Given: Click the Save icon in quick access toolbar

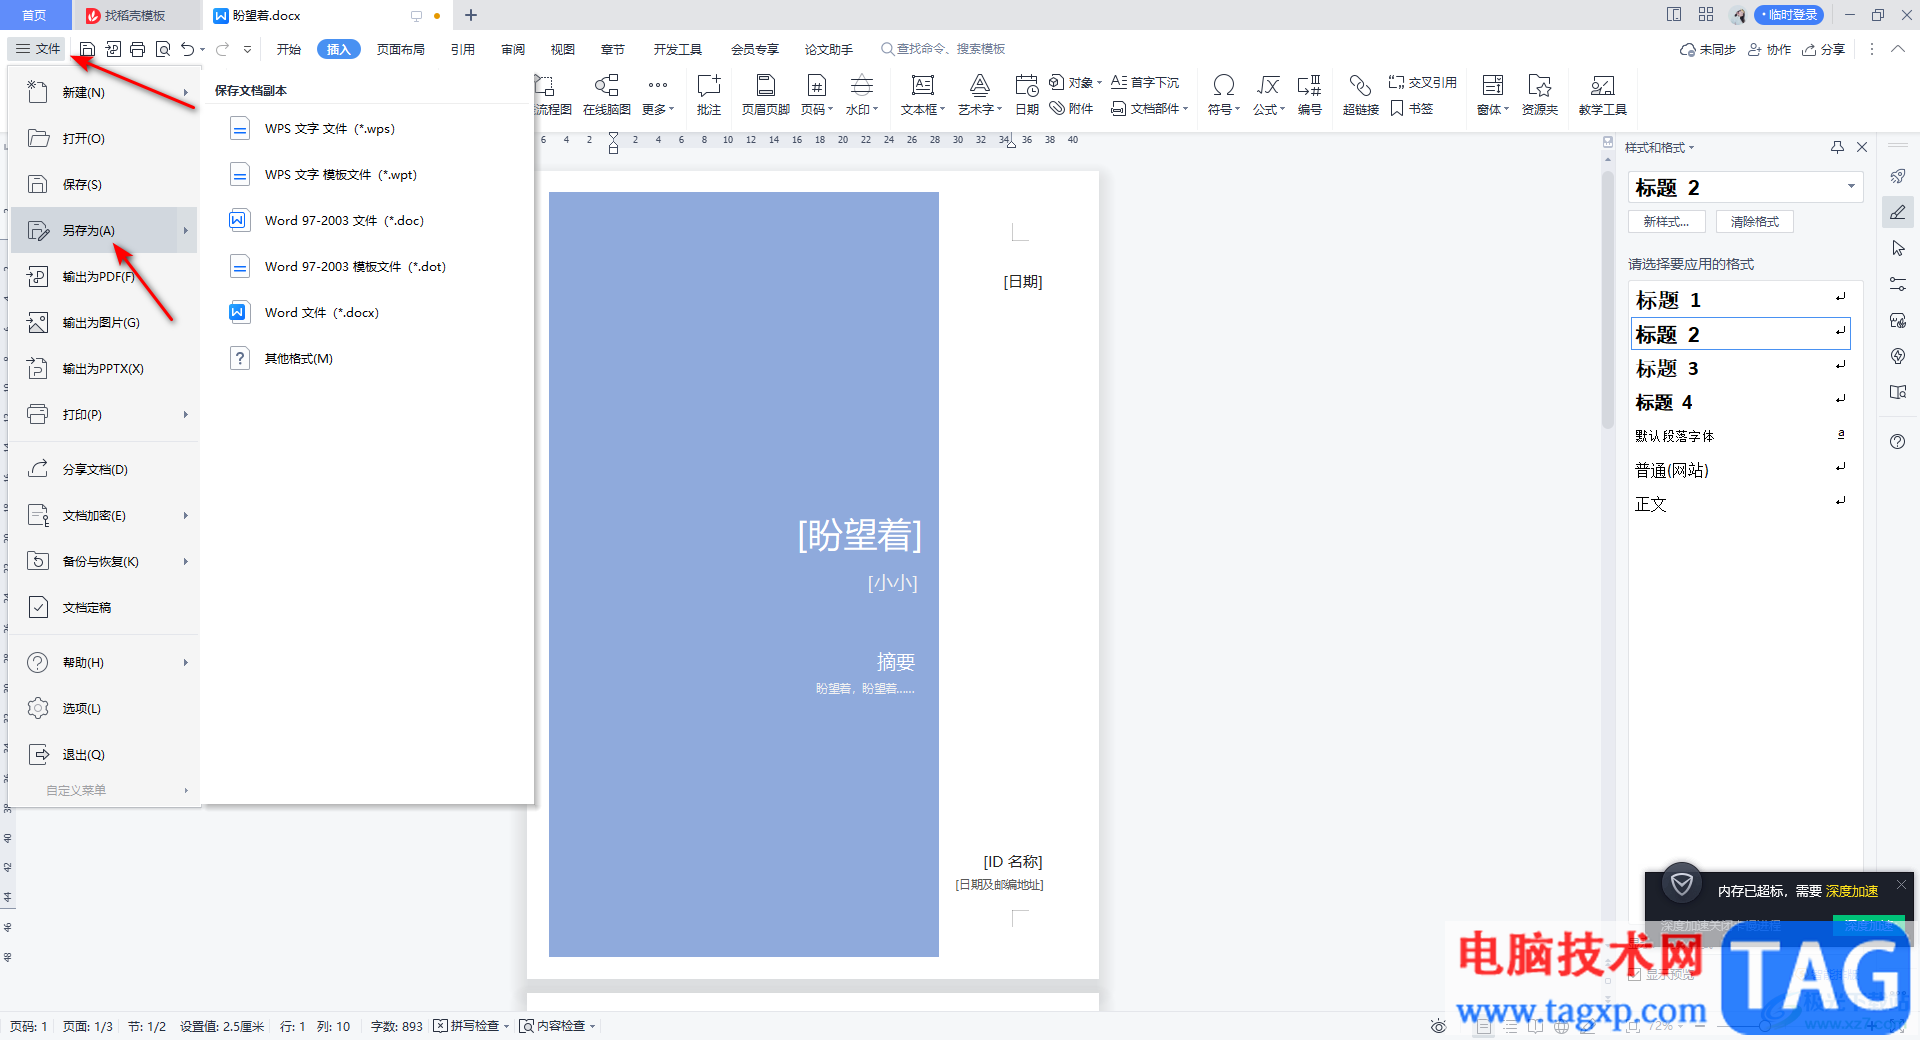Looking at the screenshot, I should click(87, 49).
